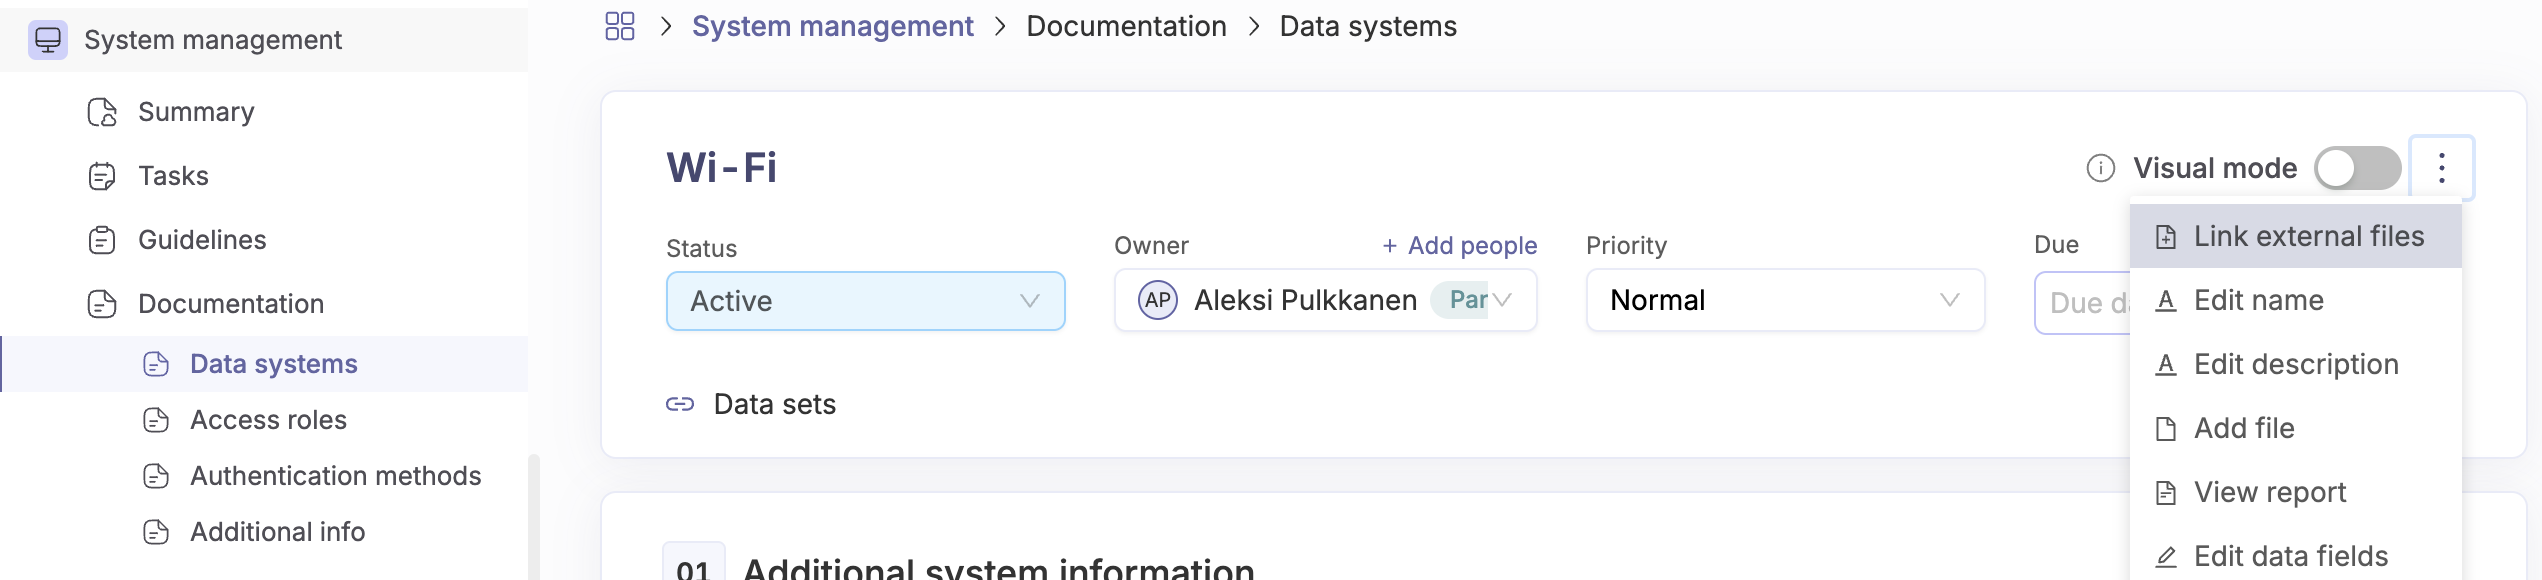Select Link external files menu entry

pos(2296,236)
